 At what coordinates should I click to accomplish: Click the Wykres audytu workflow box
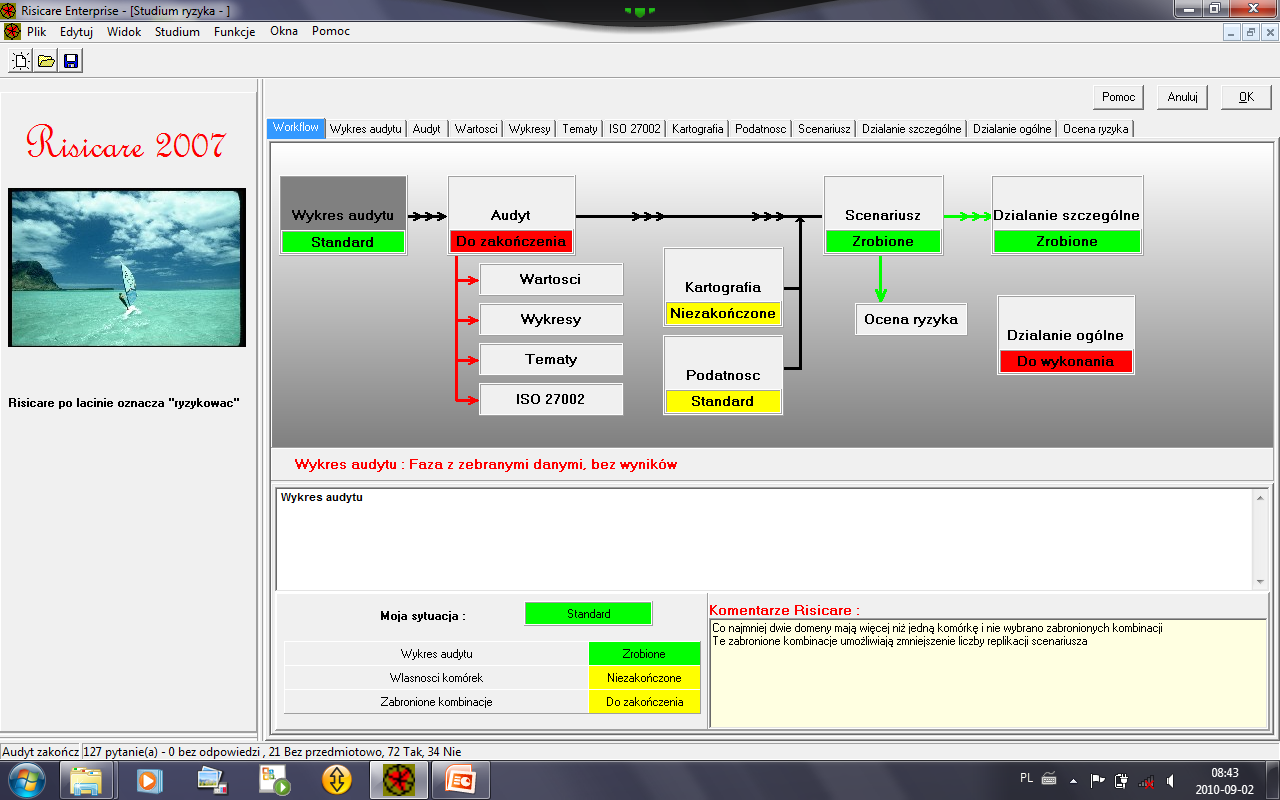(x=343, y=215)
